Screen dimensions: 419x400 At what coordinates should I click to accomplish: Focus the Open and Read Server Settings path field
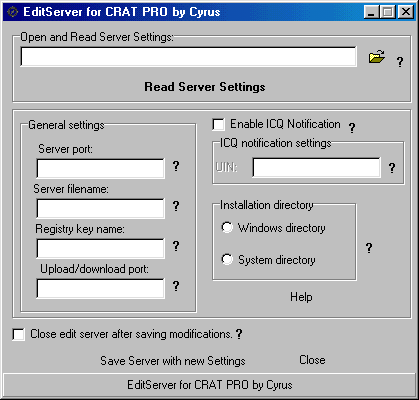click(x=188, y=57)
